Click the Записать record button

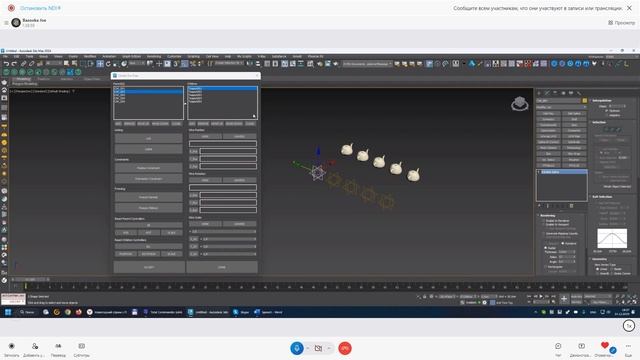11,349
